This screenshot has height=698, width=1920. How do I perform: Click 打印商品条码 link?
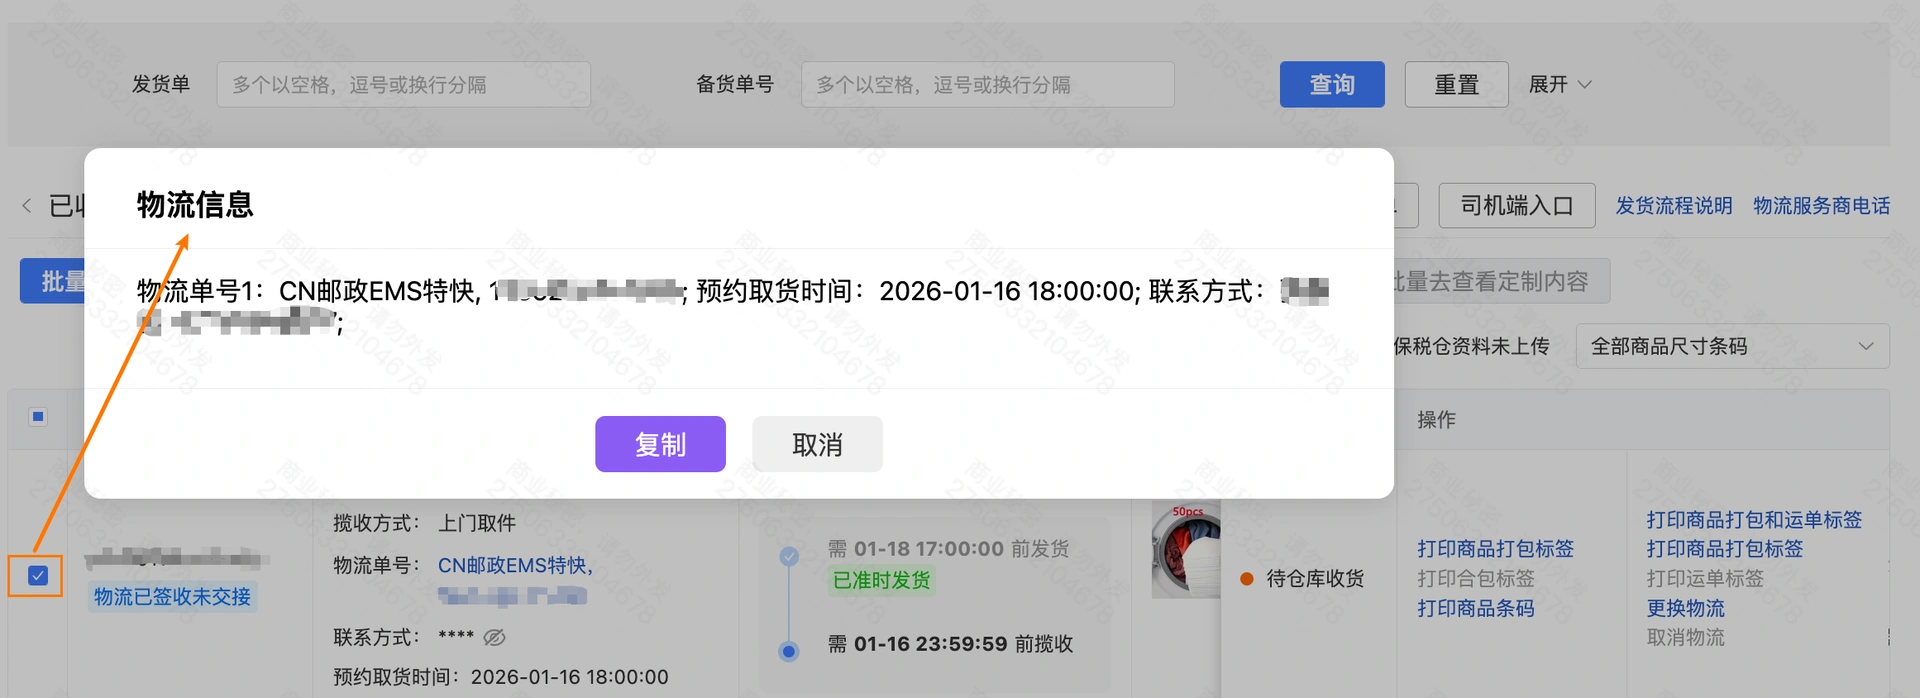click(1475, 608)
